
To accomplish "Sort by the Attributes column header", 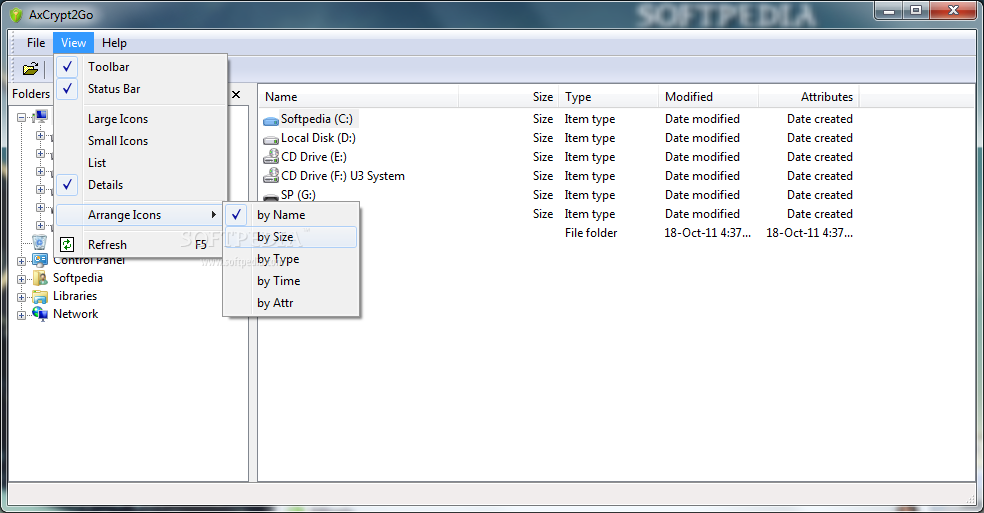I will [809, 97].
